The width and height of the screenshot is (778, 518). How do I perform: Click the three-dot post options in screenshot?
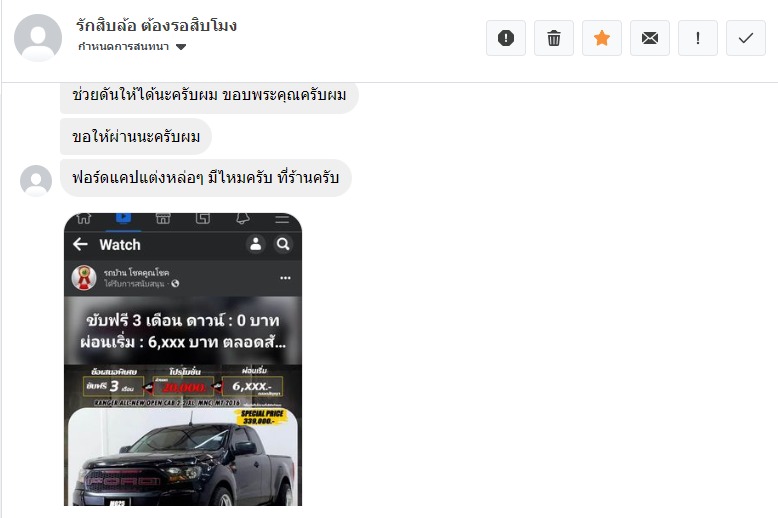(285, 278)
